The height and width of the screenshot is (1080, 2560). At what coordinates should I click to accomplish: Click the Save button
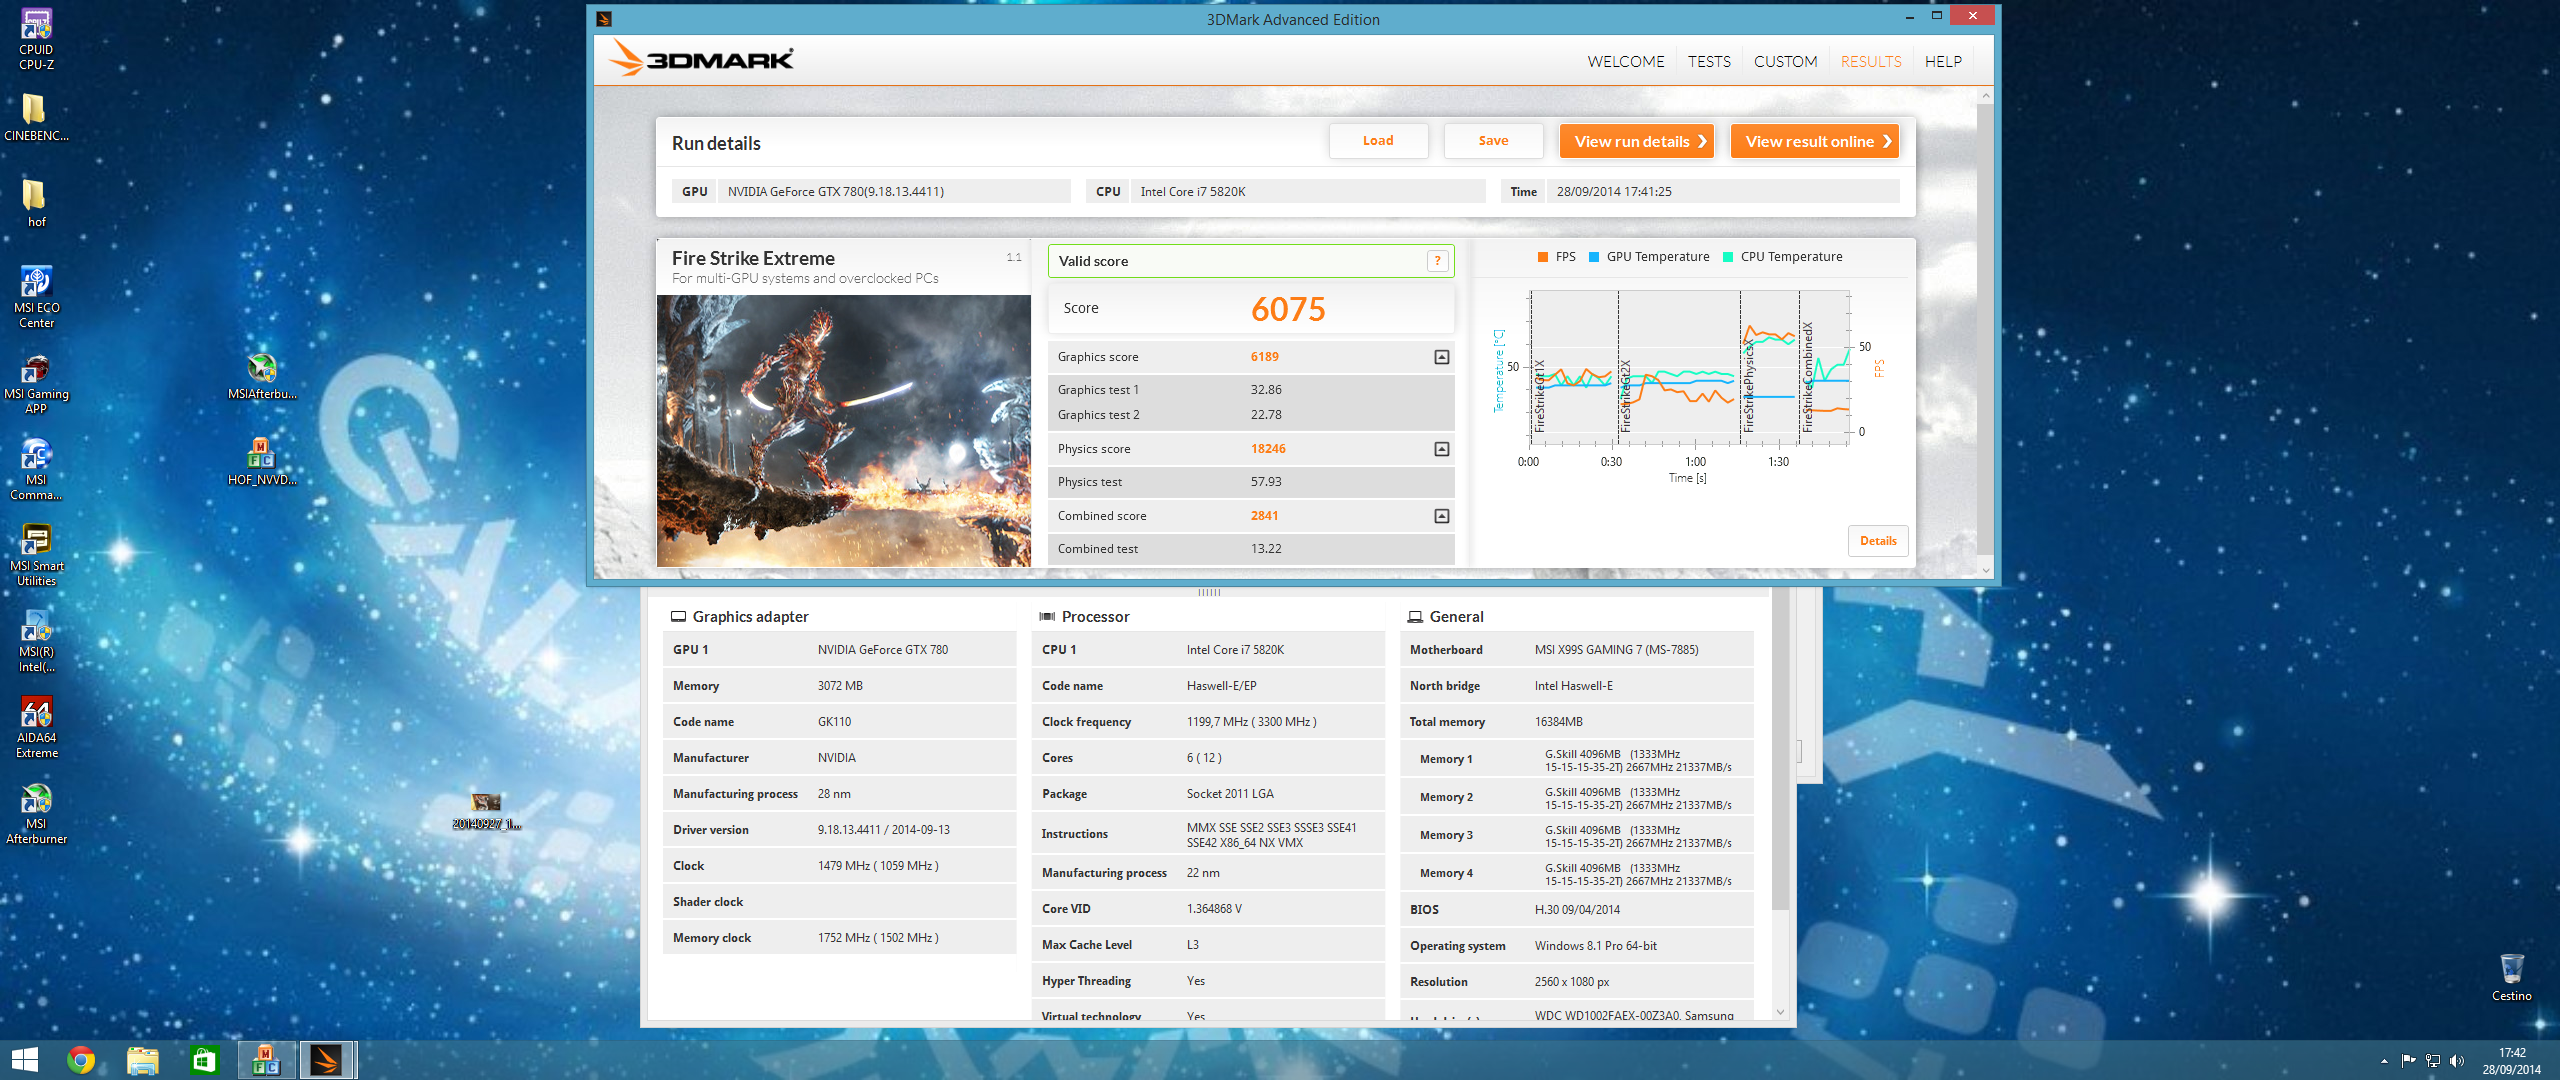point(1493,141)
